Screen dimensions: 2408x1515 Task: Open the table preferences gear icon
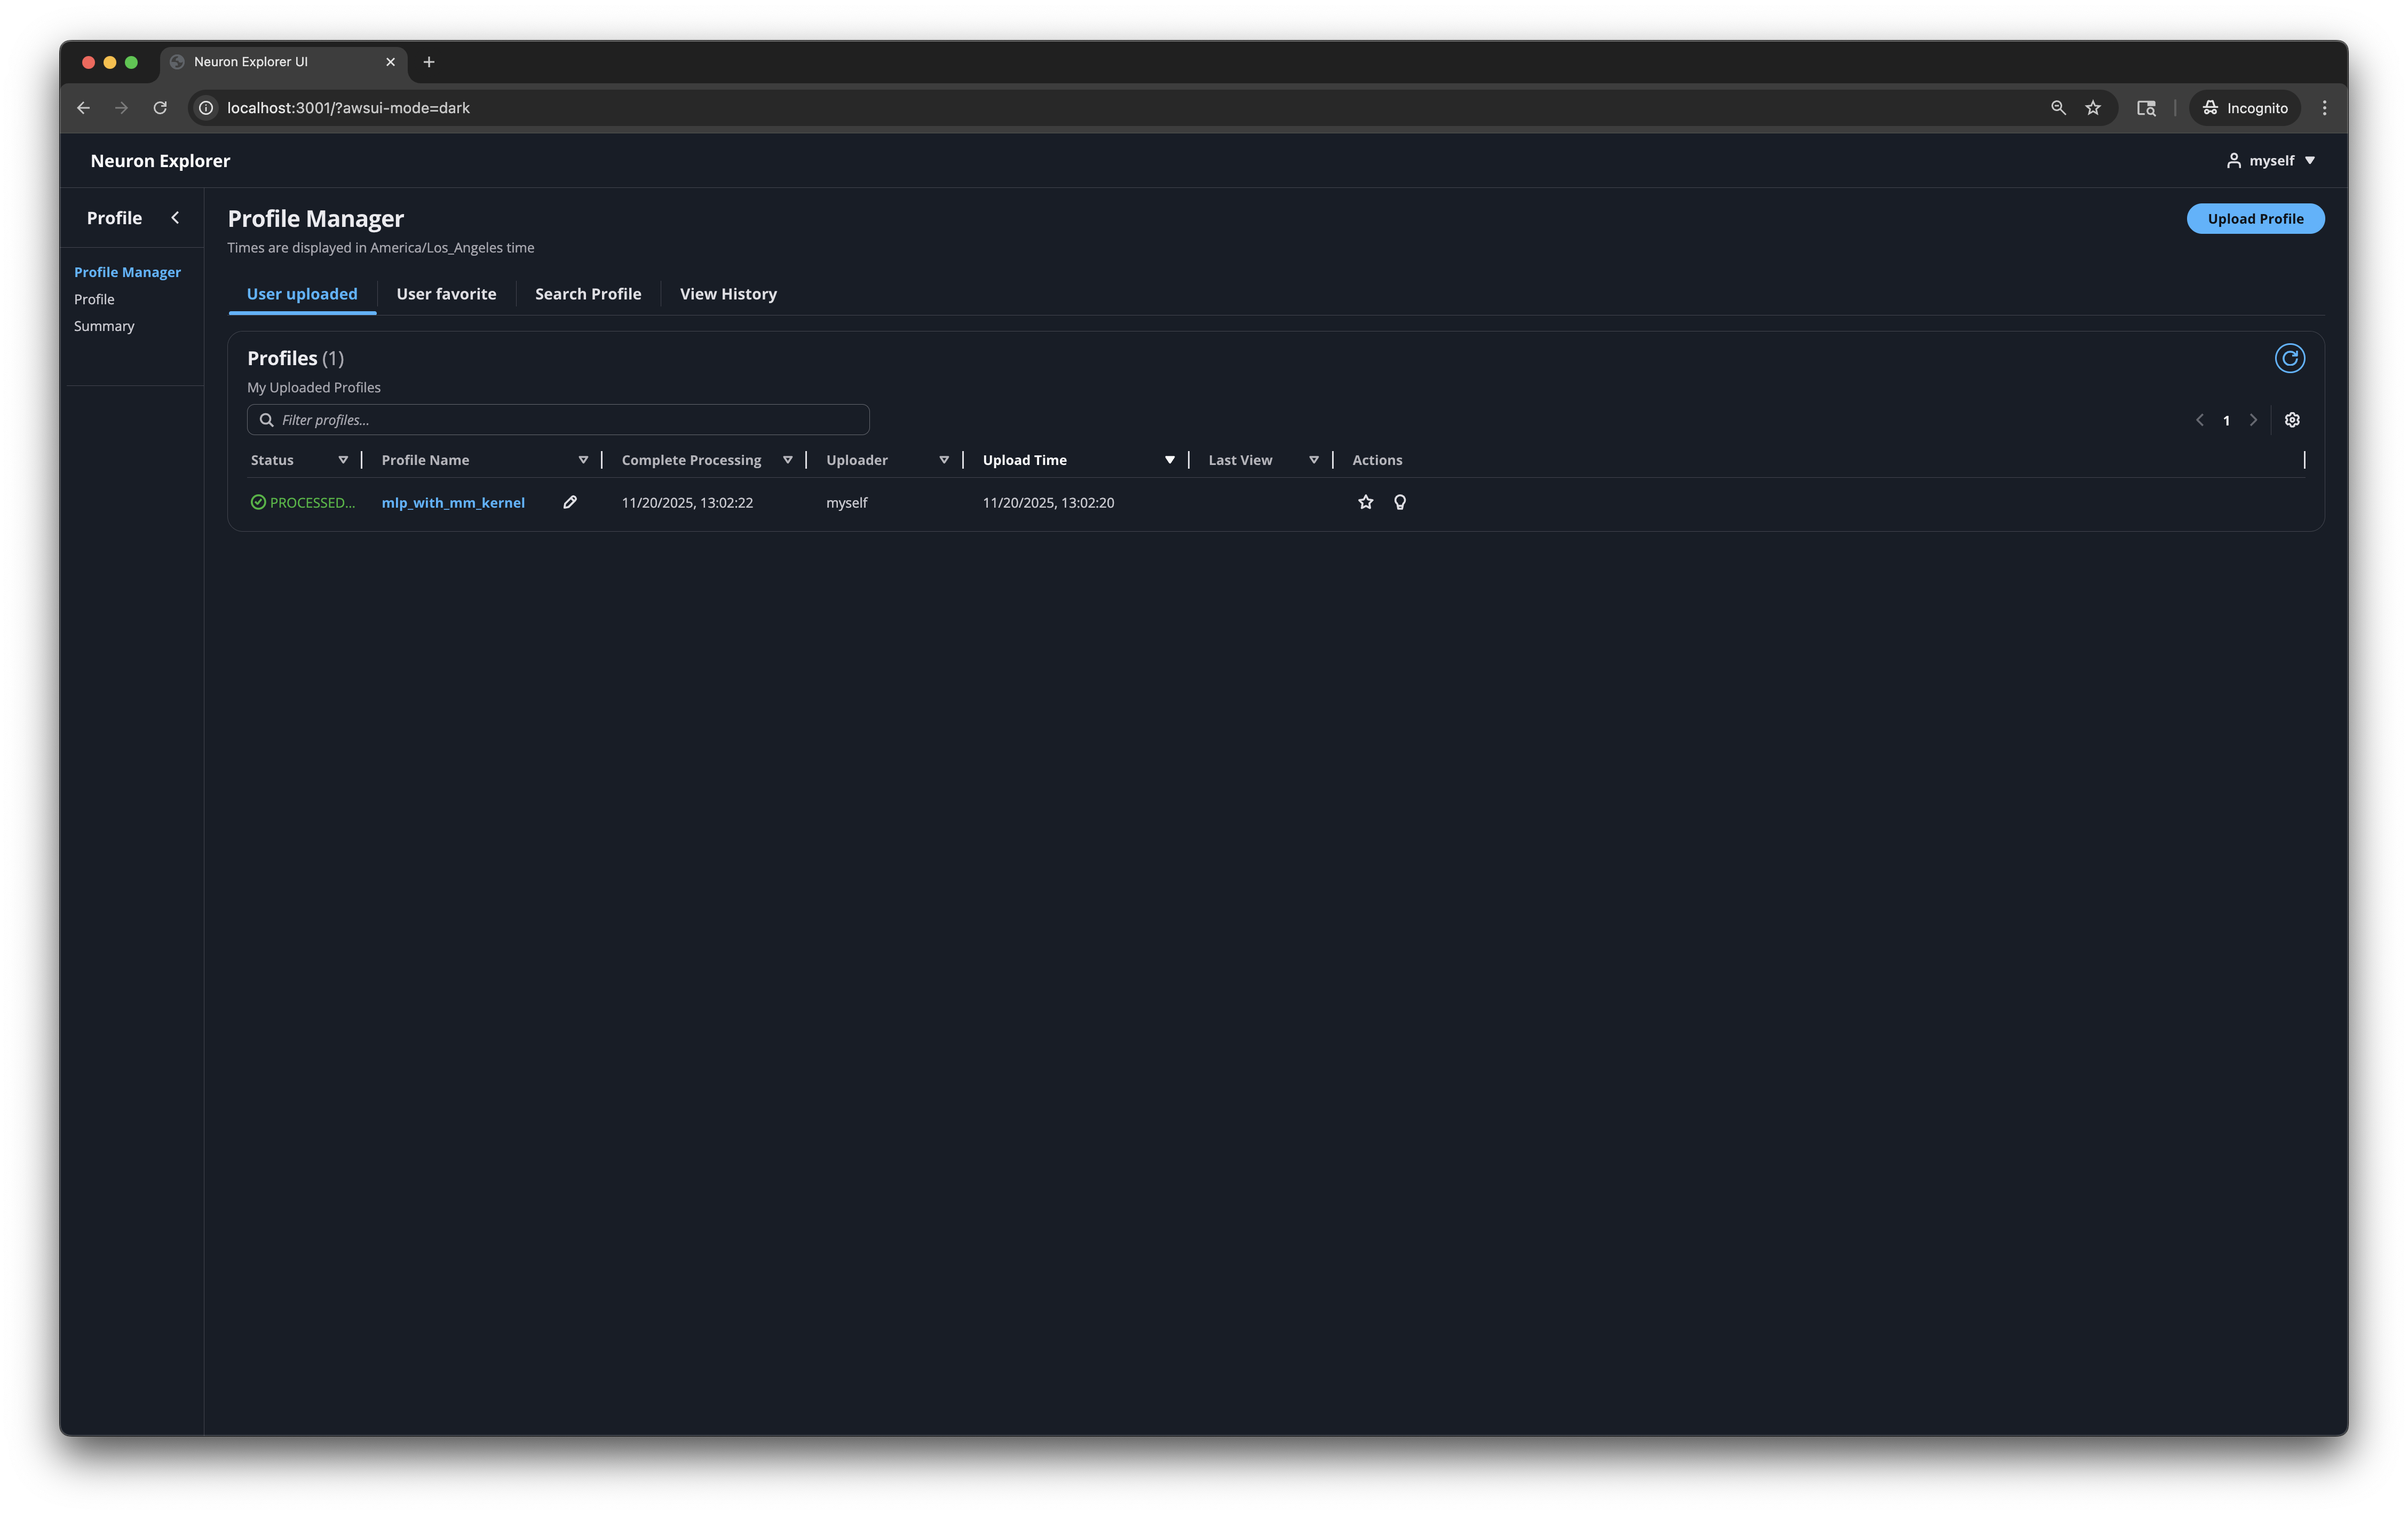(2292, 420)
